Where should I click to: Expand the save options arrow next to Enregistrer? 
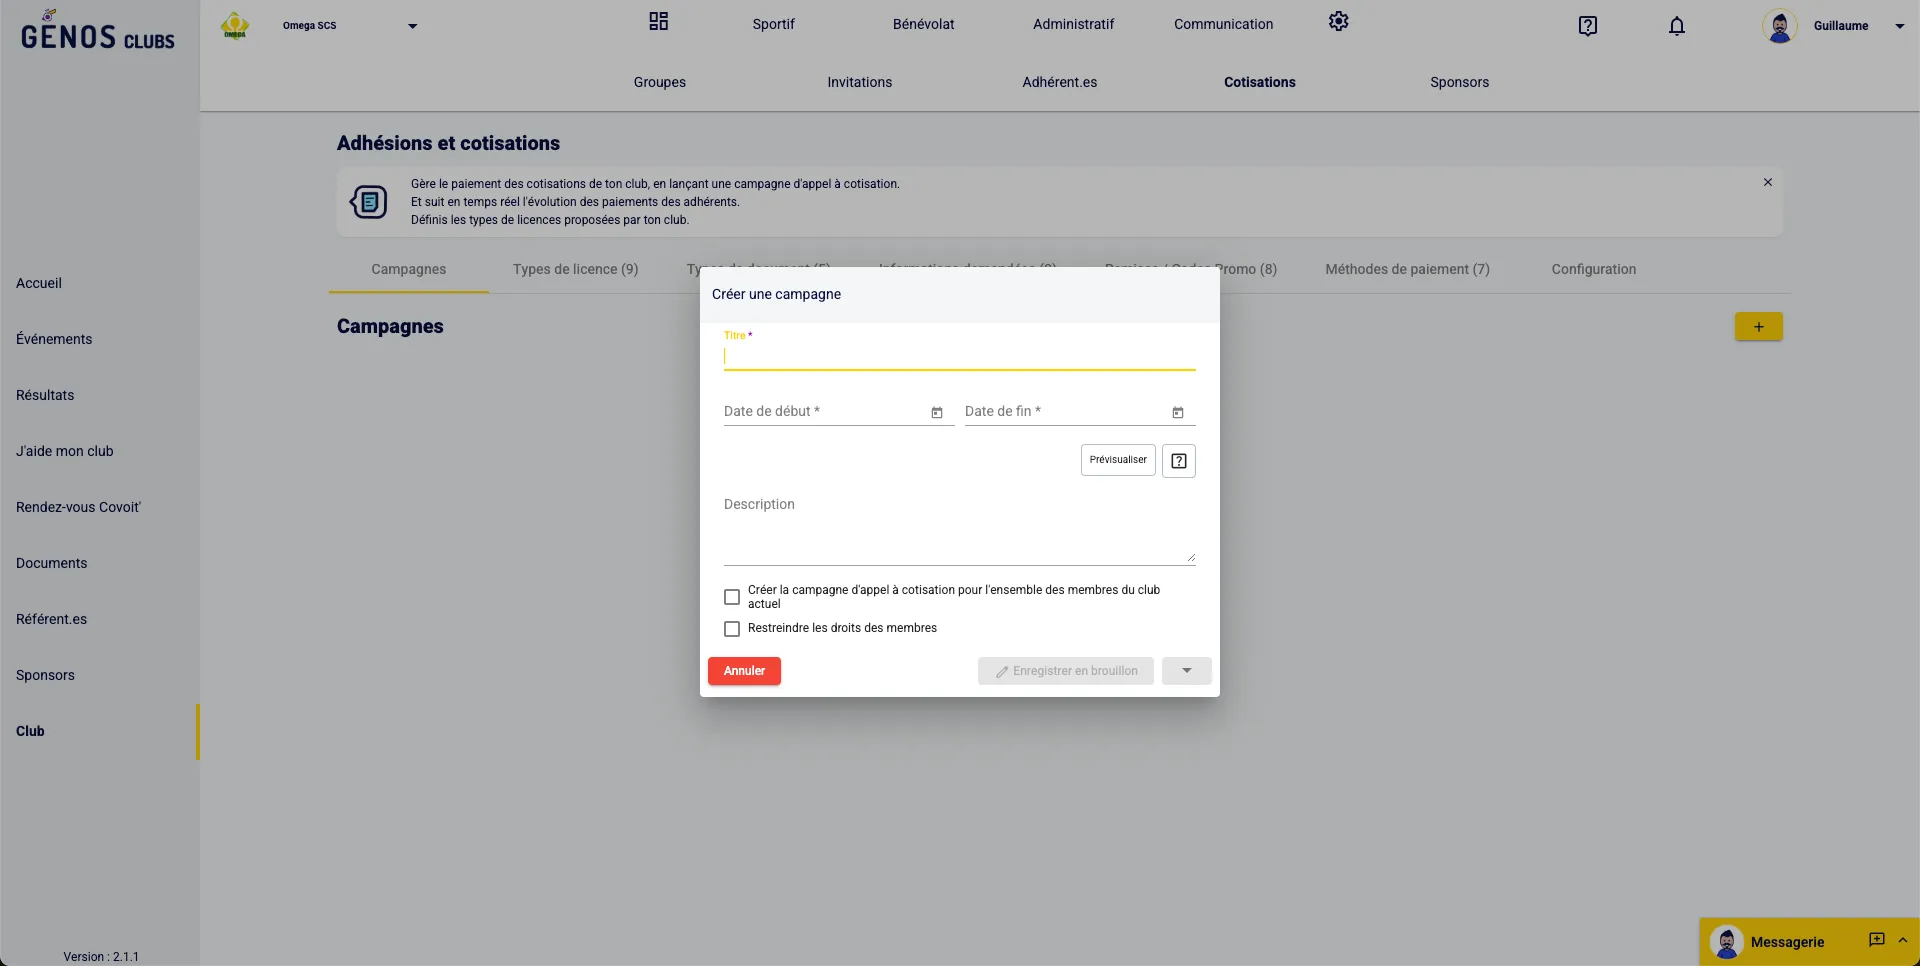pyautogui.click(x=1186, y=671)
